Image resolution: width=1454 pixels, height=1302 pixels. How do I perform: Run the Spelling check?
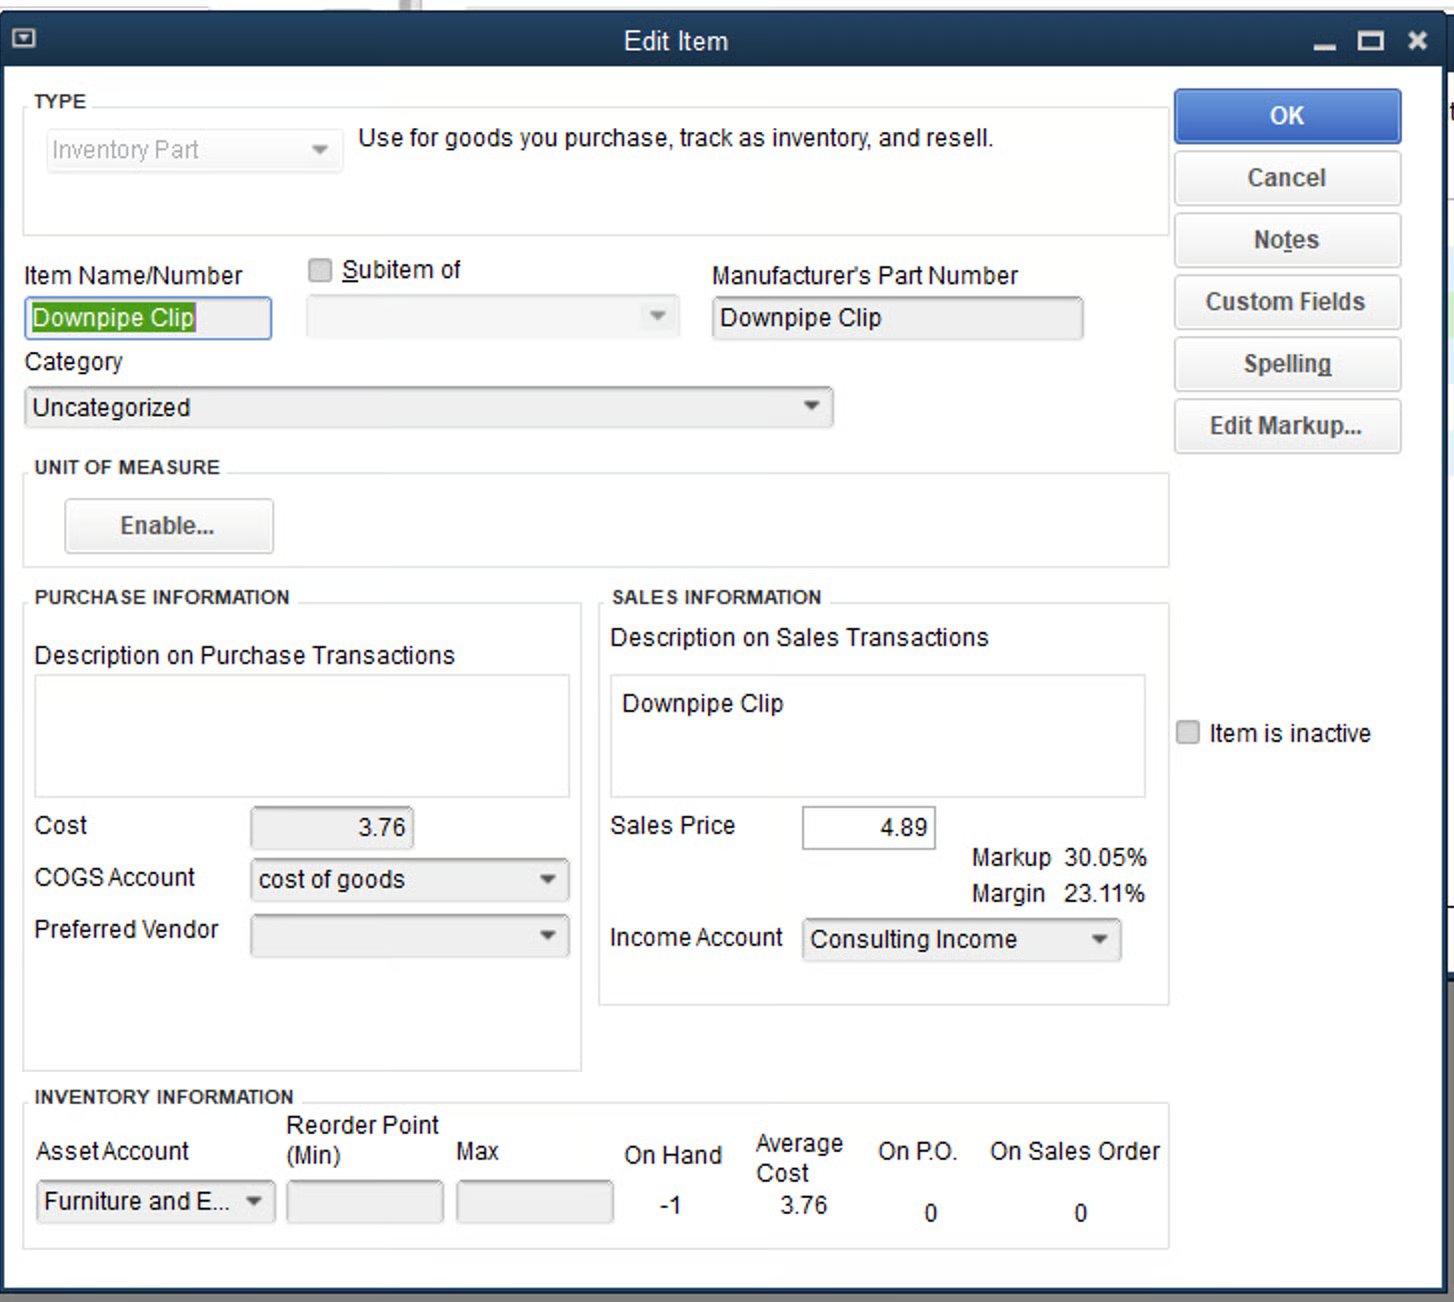pyautogui.click(x=1287, y=364)
